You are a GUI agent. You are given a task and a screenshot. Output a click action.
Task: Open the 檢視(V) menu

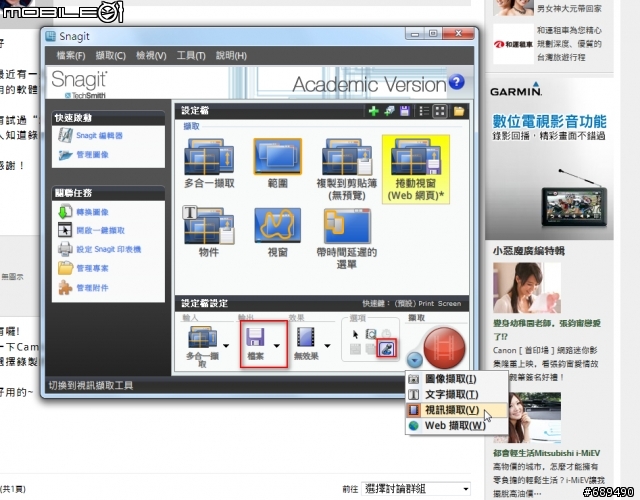tap(151, 56)
